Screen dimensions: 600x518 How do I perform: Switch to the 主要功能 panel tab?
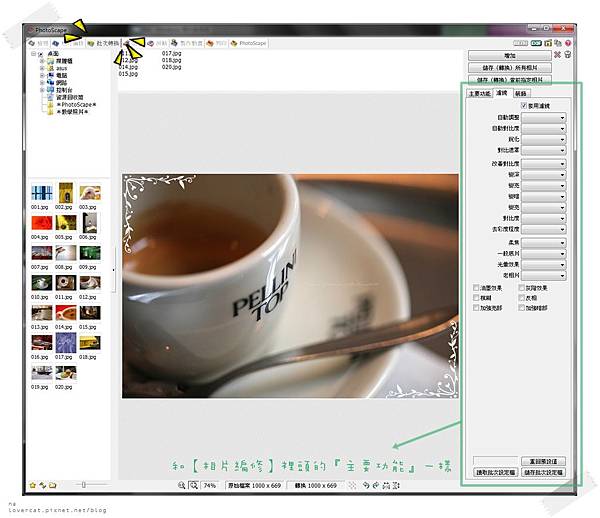479,93
